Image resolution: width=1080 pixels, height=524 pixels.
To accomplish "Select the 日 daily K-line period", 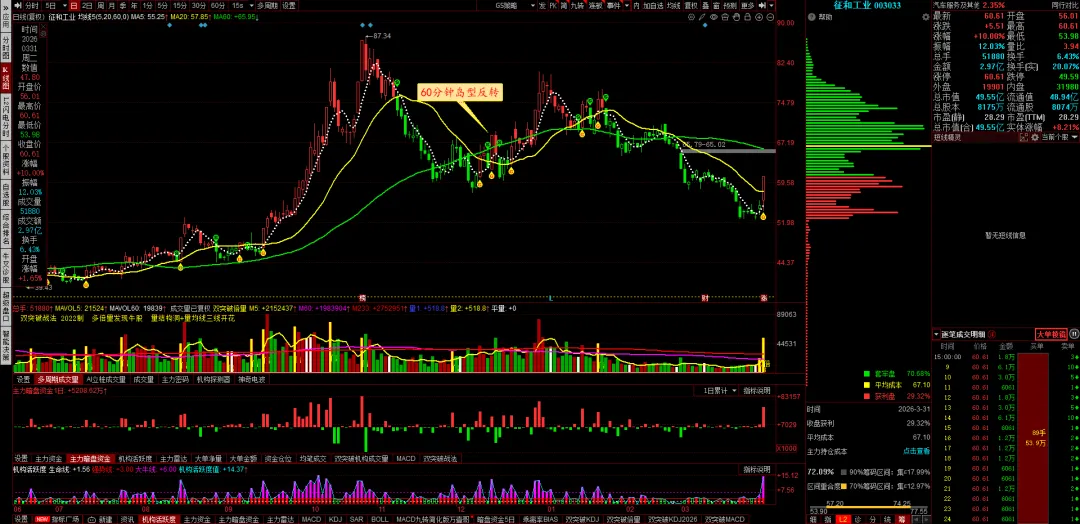I will coord(74,5).
